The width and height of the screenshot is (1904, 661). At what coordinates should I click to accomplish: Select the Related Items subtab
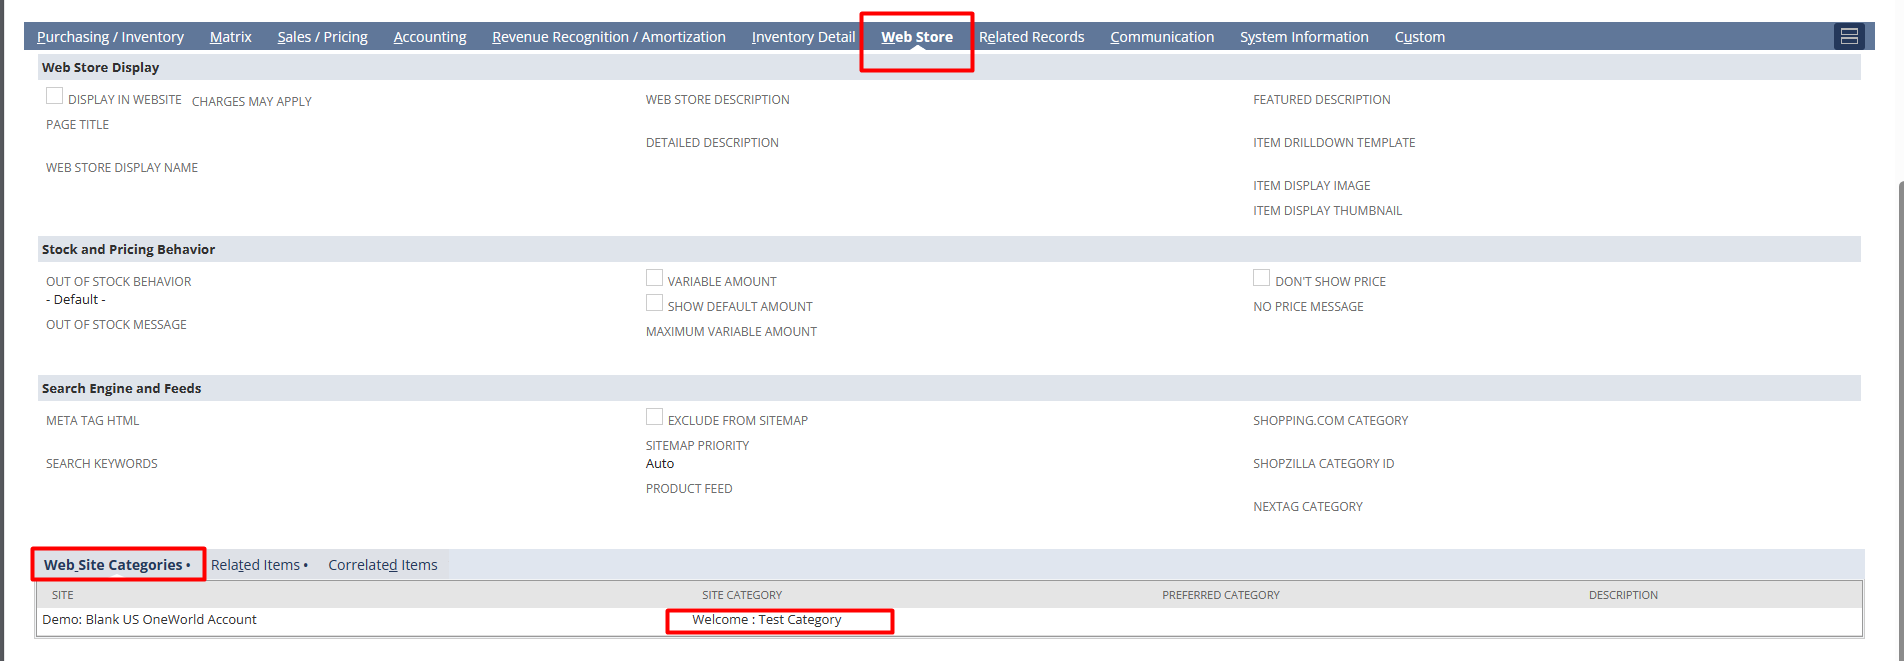(x=258, y=565)
